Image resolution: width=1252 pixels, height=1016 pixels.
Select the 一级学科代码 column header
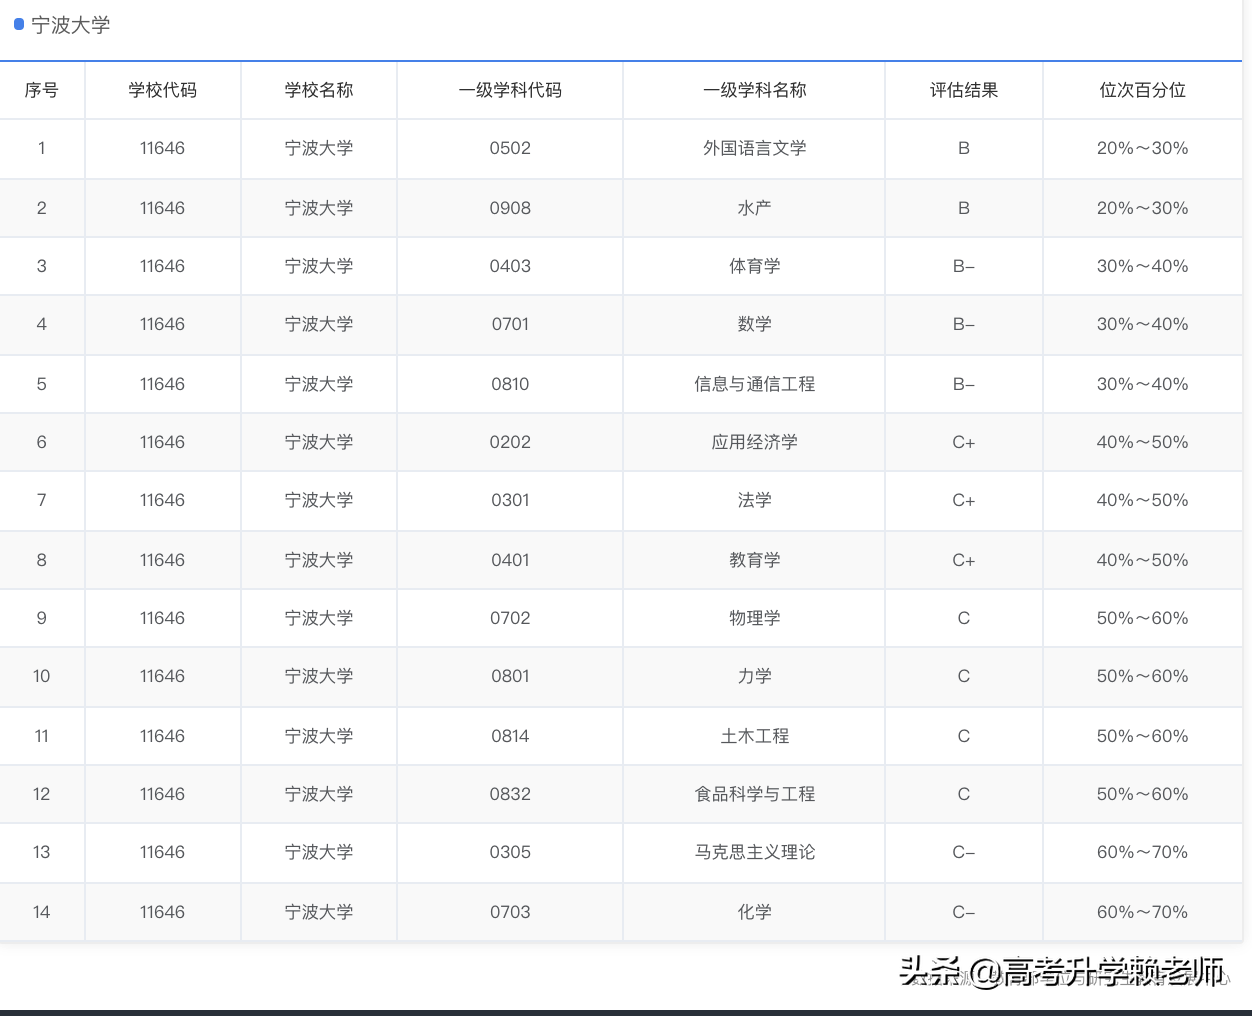pos(509,89)
